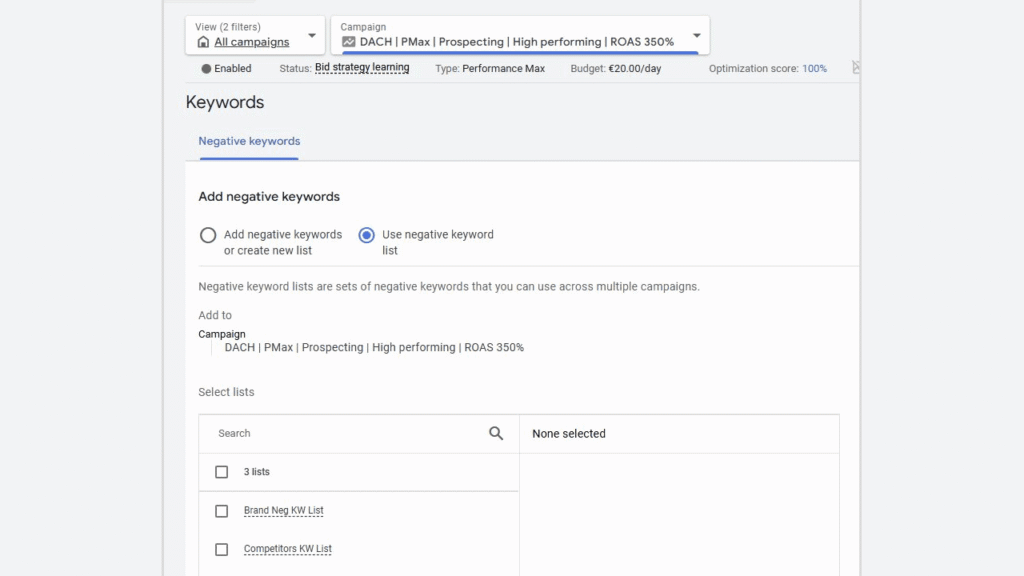1024x576 pixels.
Task: Check the Brand Neg KW List box
Action: pos(221,511)
